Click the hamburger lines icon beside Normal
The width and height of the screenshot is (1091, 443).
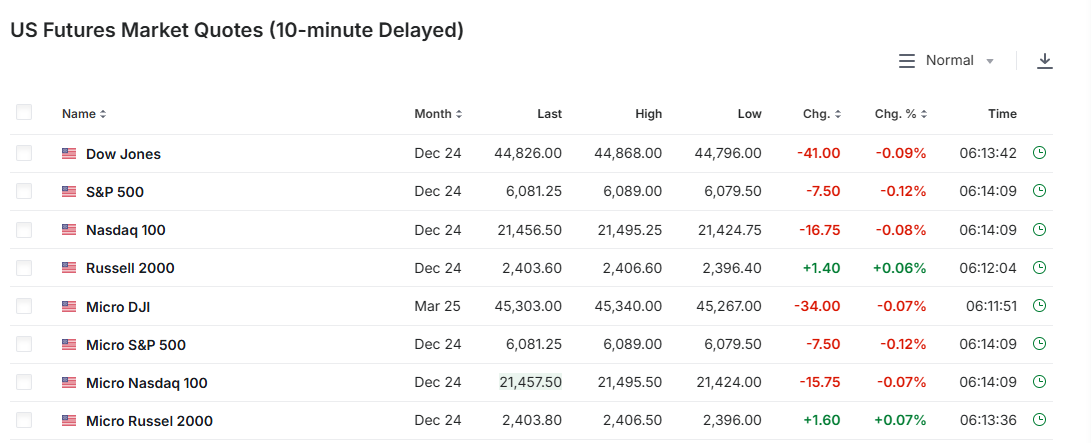907,61
